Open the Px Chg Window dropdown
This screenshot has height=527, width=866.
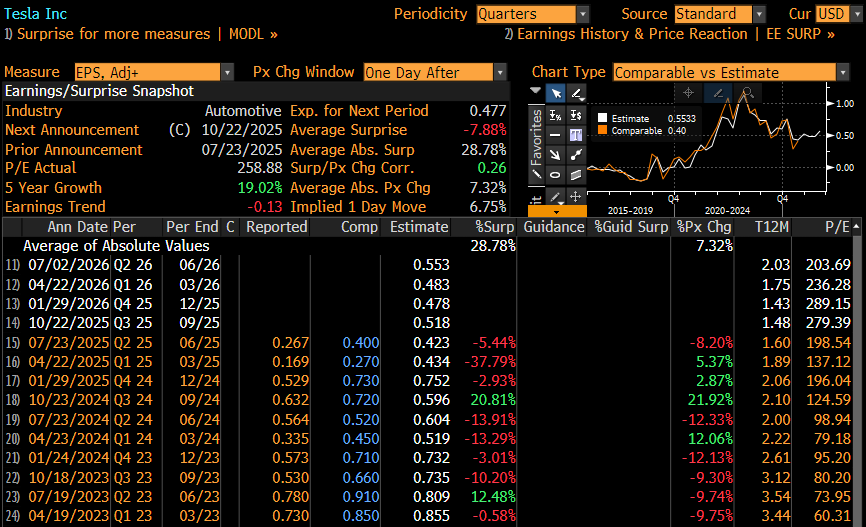[435, 72]
